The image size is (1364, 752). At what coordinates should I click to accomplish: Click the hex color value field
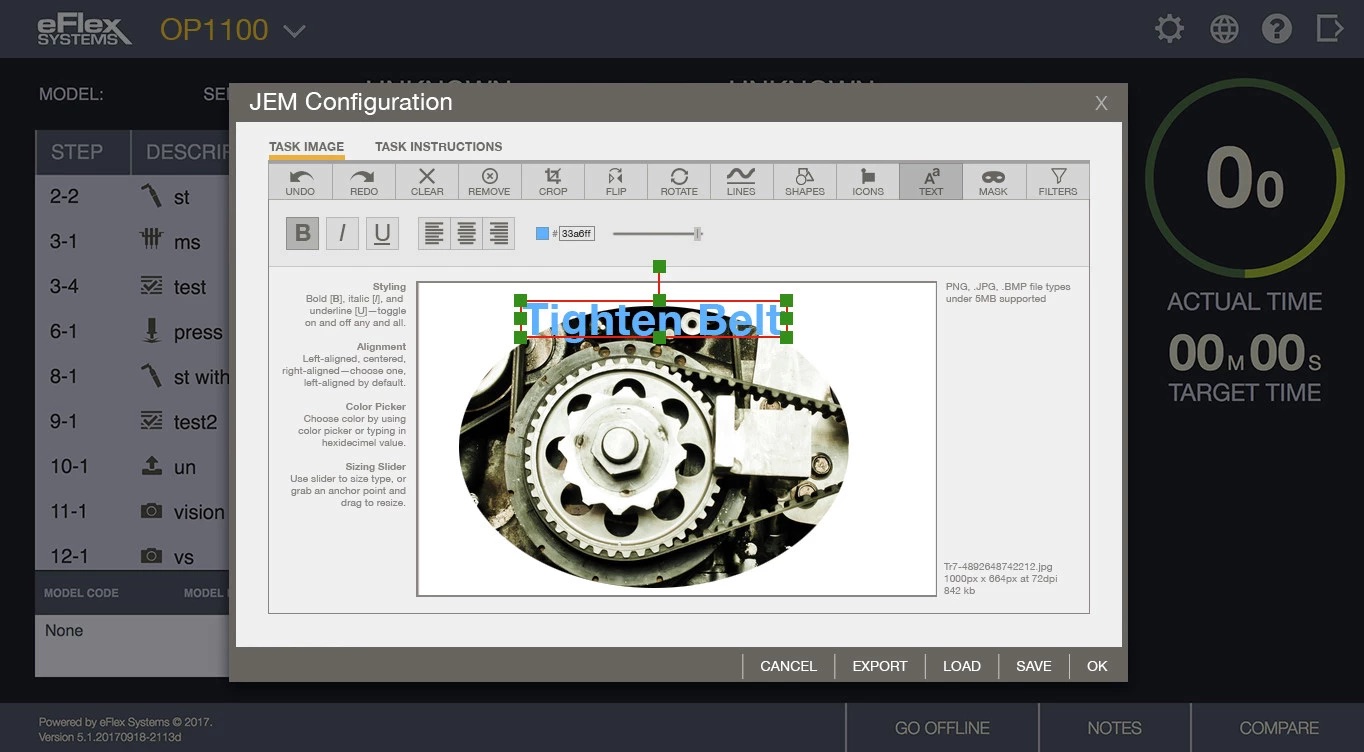tap(577, 234)
